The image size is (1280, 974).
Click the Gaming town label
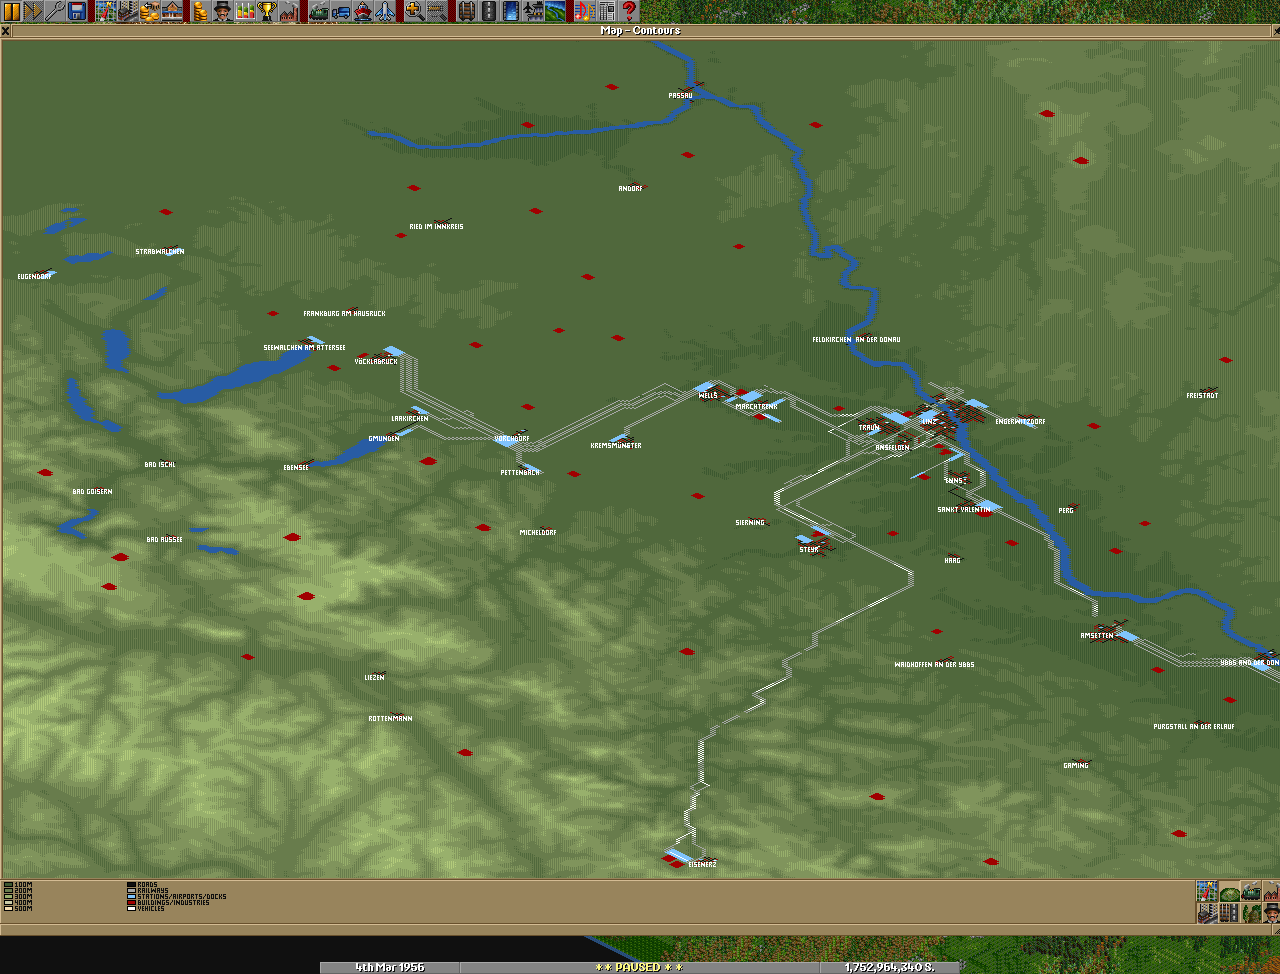[1076, 766]
